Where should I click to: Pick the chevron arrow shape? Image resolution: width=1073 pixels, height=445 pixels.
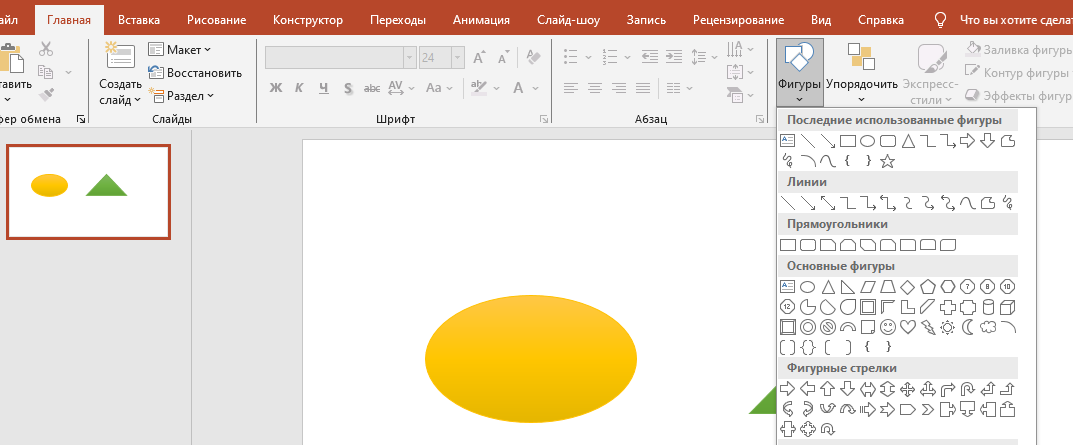tap(927, 409)
